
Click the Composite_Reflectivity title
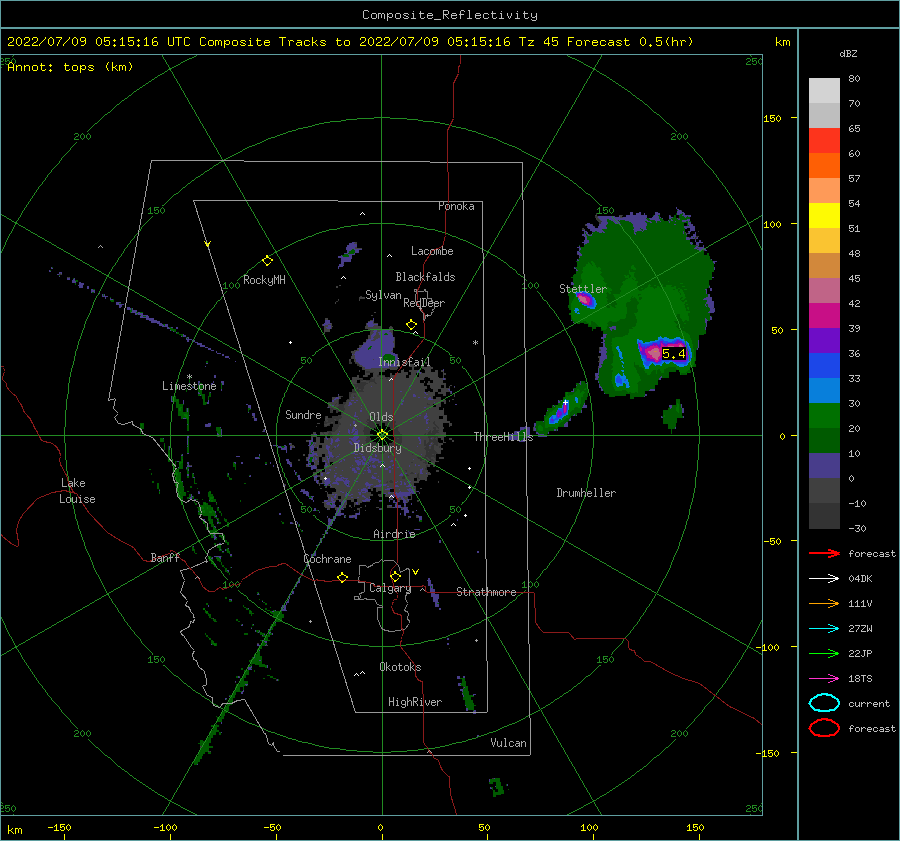tap(450, 15)
